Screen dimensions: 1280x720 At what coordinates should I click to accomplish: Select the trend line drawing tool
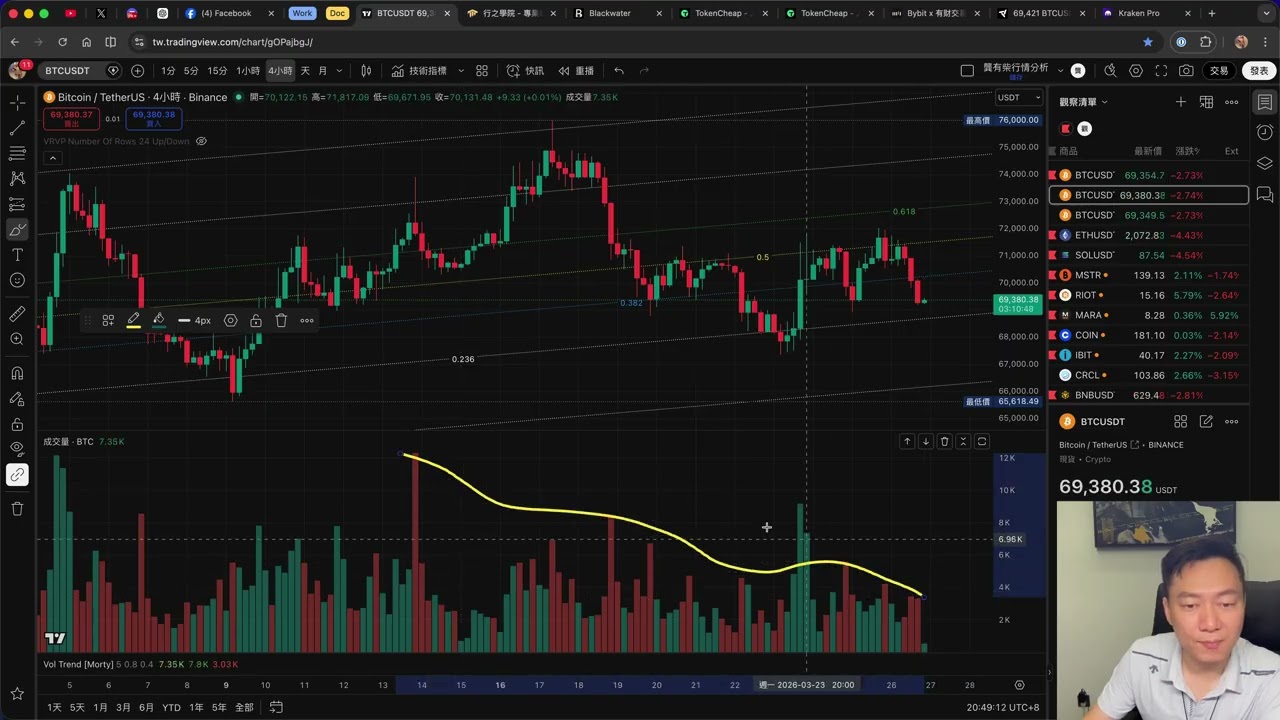(x=17, y=128)
